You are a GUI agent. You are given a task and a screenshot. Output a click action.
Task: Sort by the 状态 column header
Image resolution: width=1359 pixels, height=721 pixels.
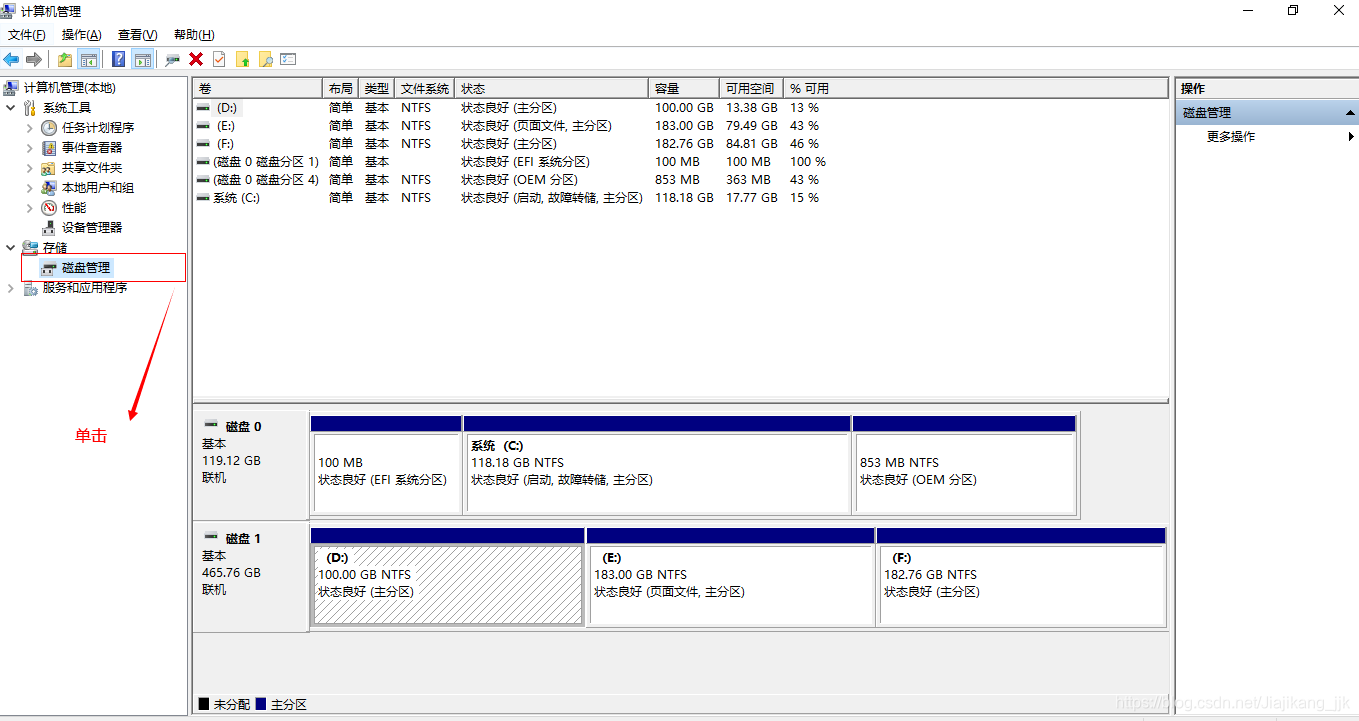552,88
